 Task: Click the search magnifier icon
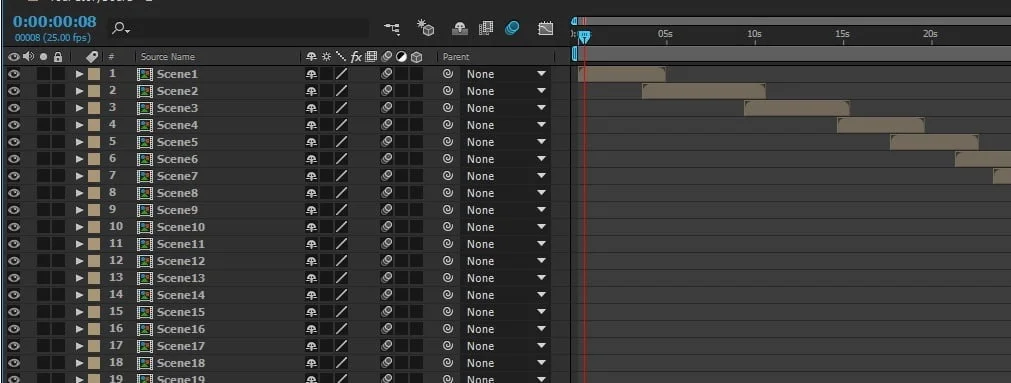pos(121,28)
